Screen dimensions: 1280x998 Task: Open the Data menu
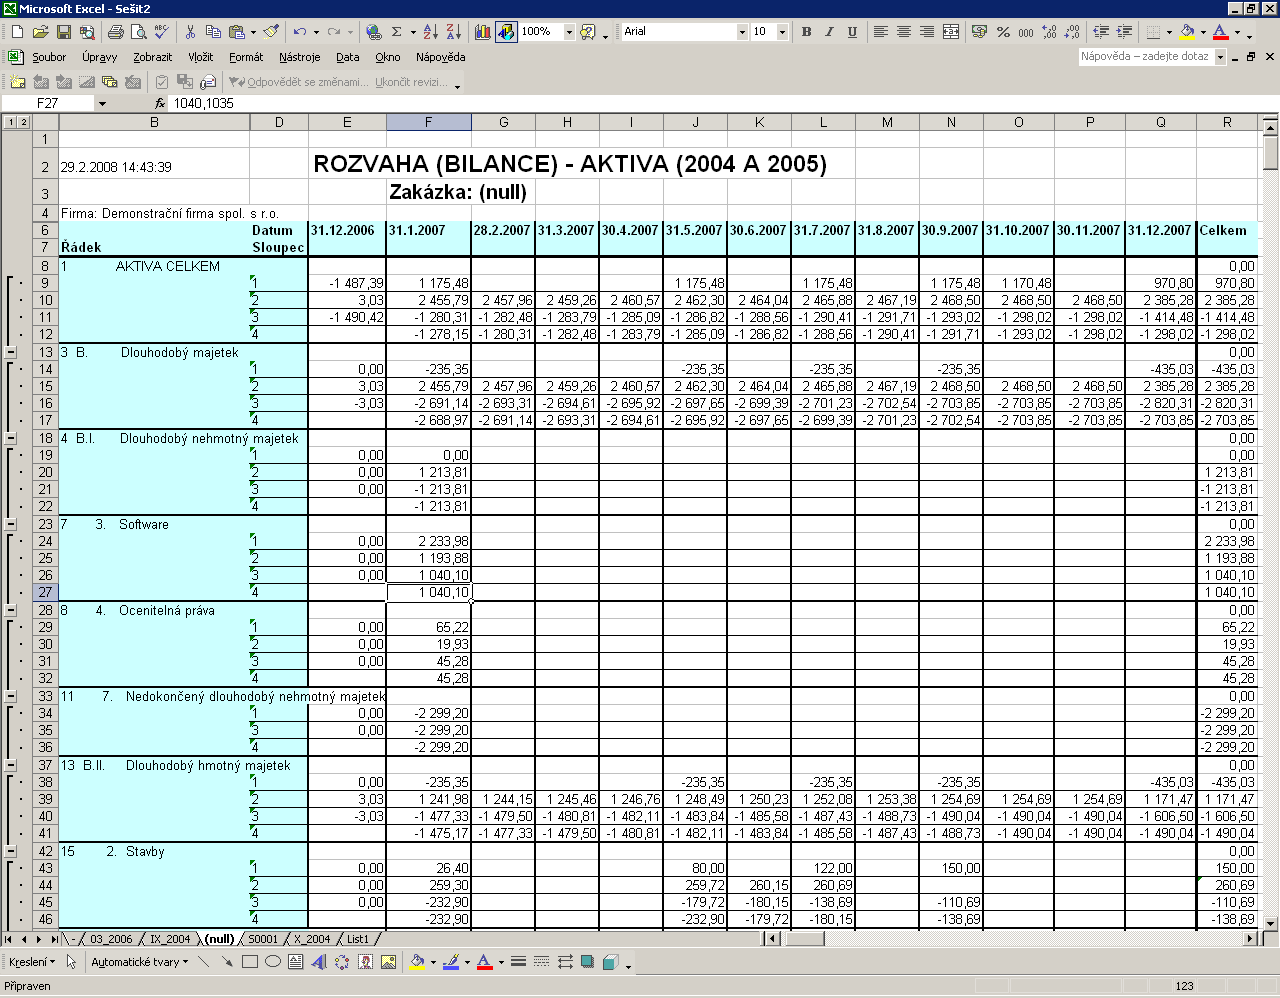[348, 57]
